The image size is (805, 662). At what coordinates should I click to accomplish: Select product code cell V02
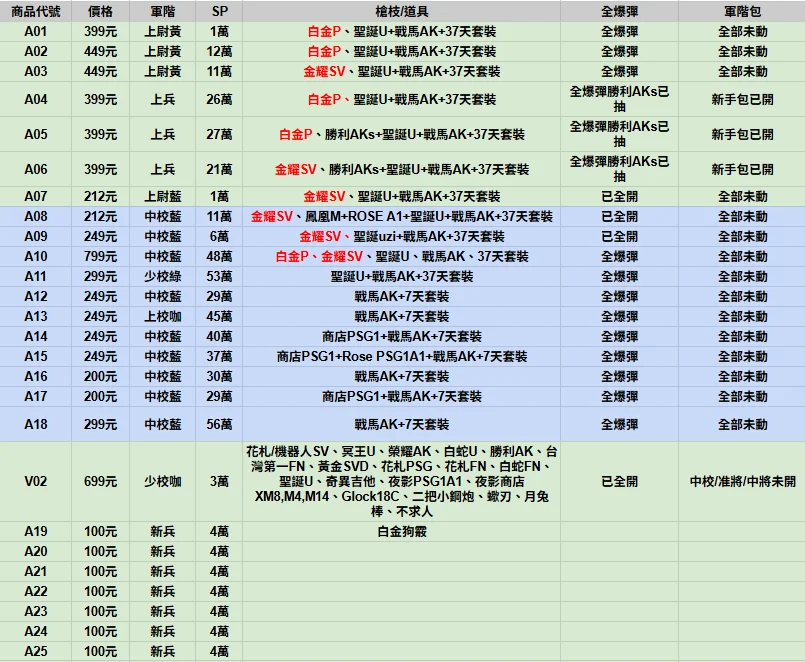36,482
